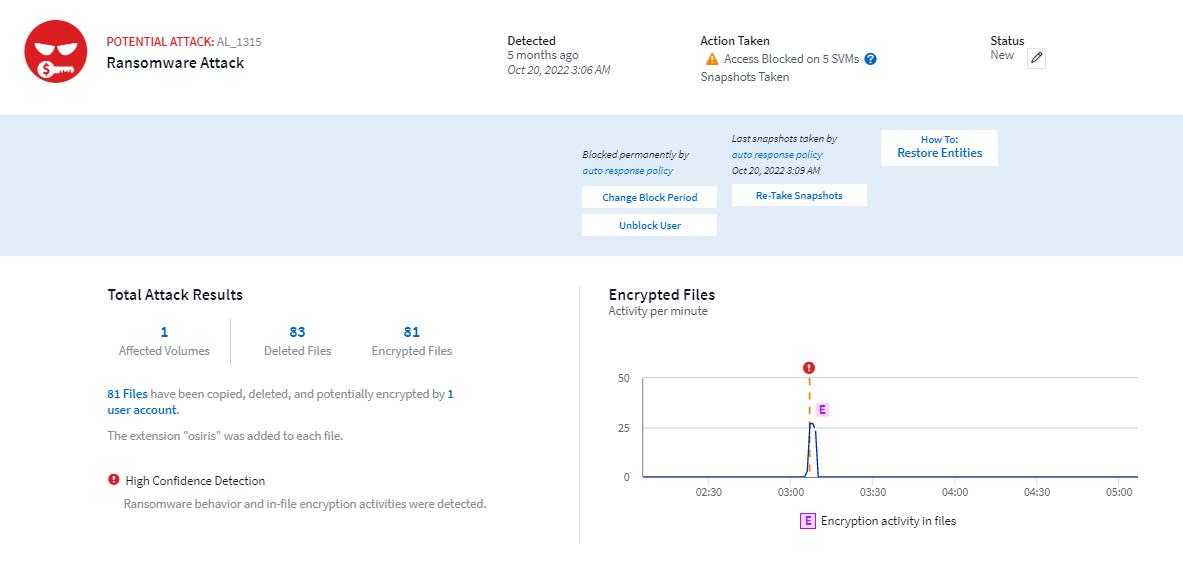
Task: Click the 81 Encrypted Files count
Action: point(411,332)
